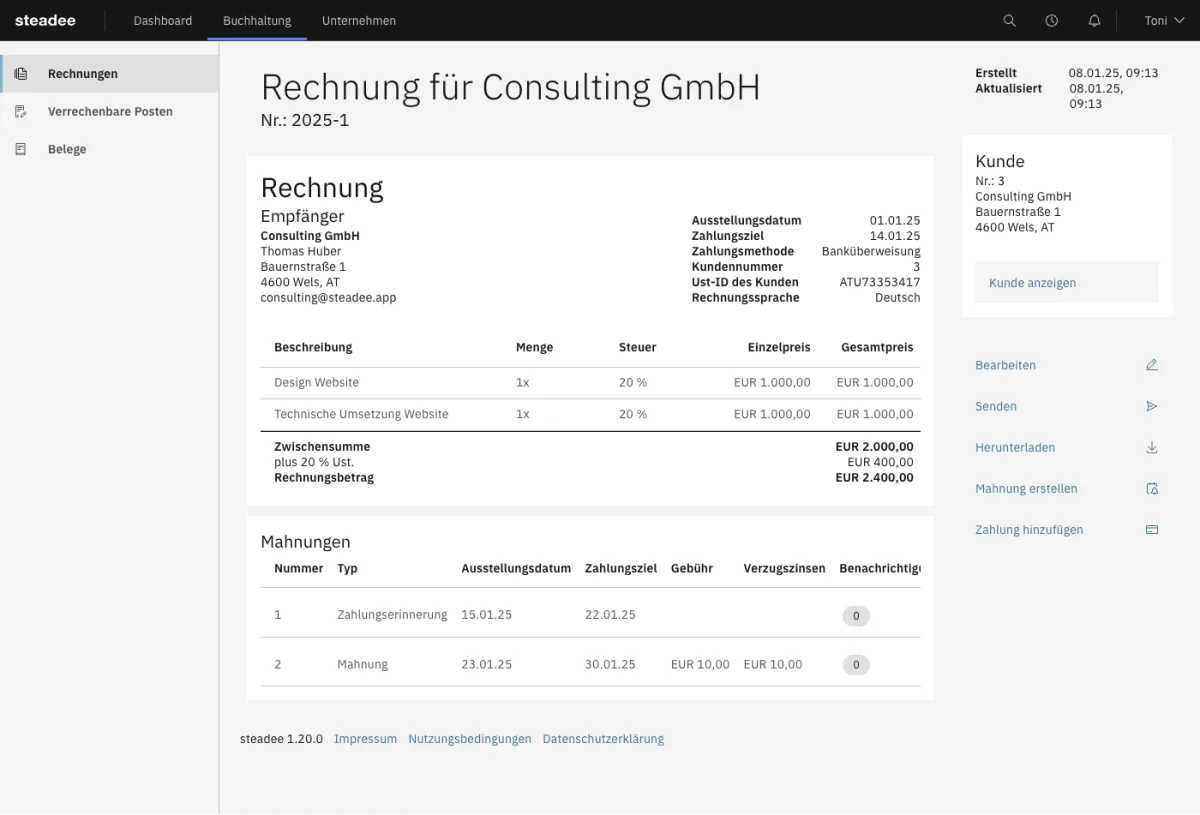Open the Impressum link
This screenshot has width=1200, height=815.
point(365,739)
